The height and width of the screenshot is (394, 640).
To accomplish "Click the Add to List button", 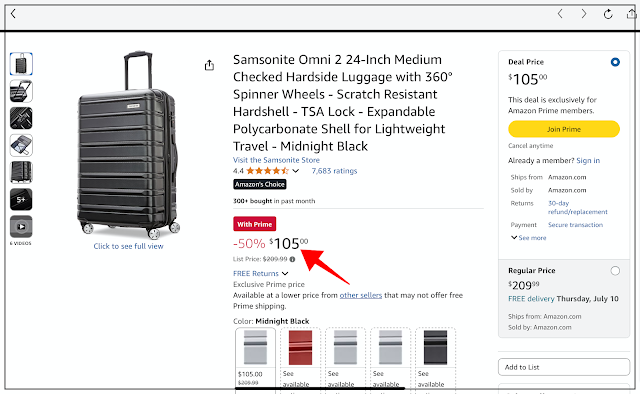I will click(x=564, y=367).
